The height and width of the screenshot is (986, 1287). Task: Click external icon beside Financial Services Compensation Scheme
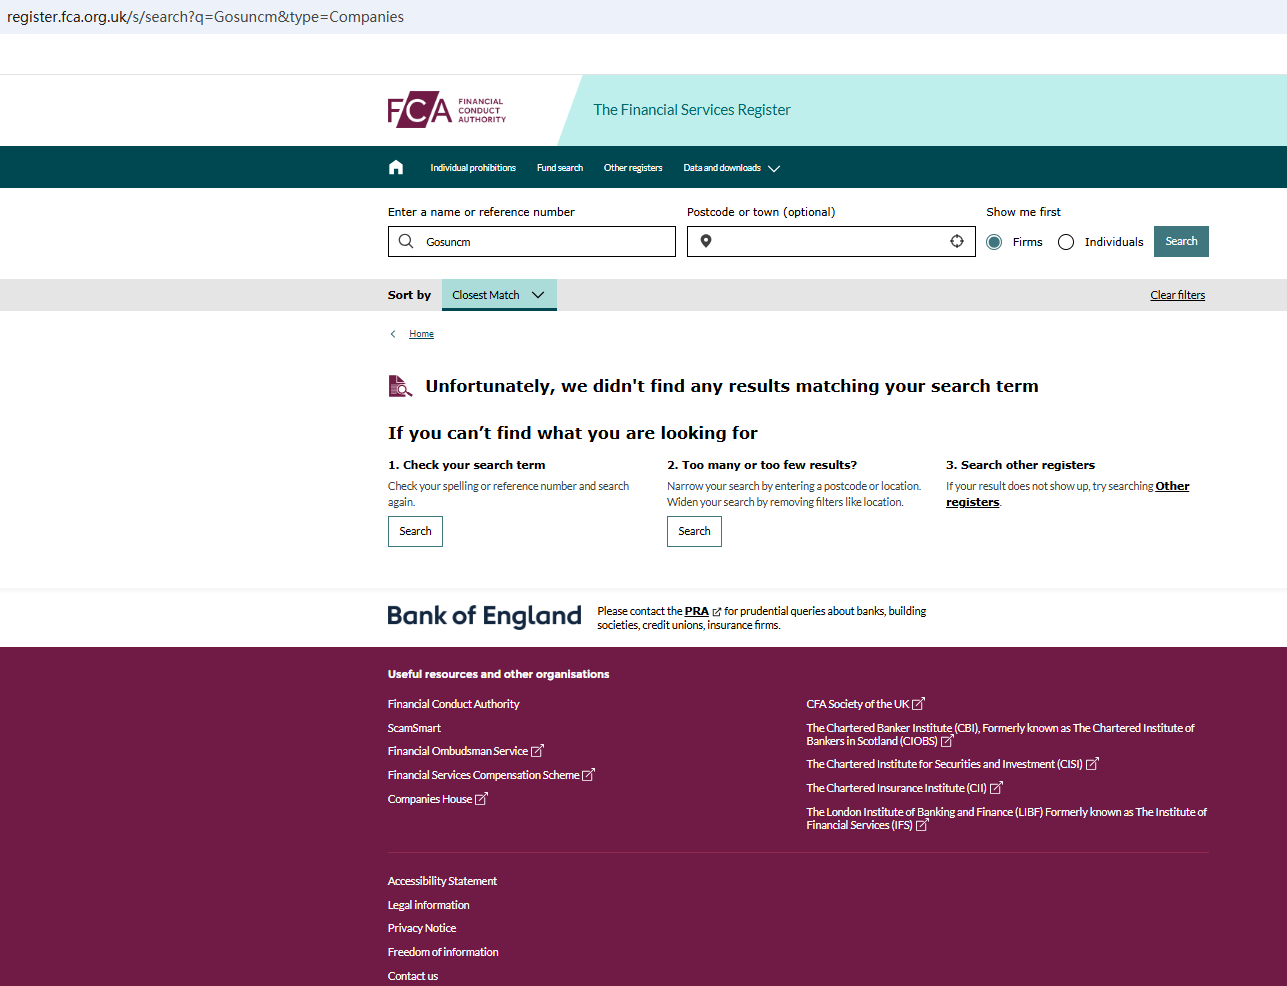click(x=588, y=775)
